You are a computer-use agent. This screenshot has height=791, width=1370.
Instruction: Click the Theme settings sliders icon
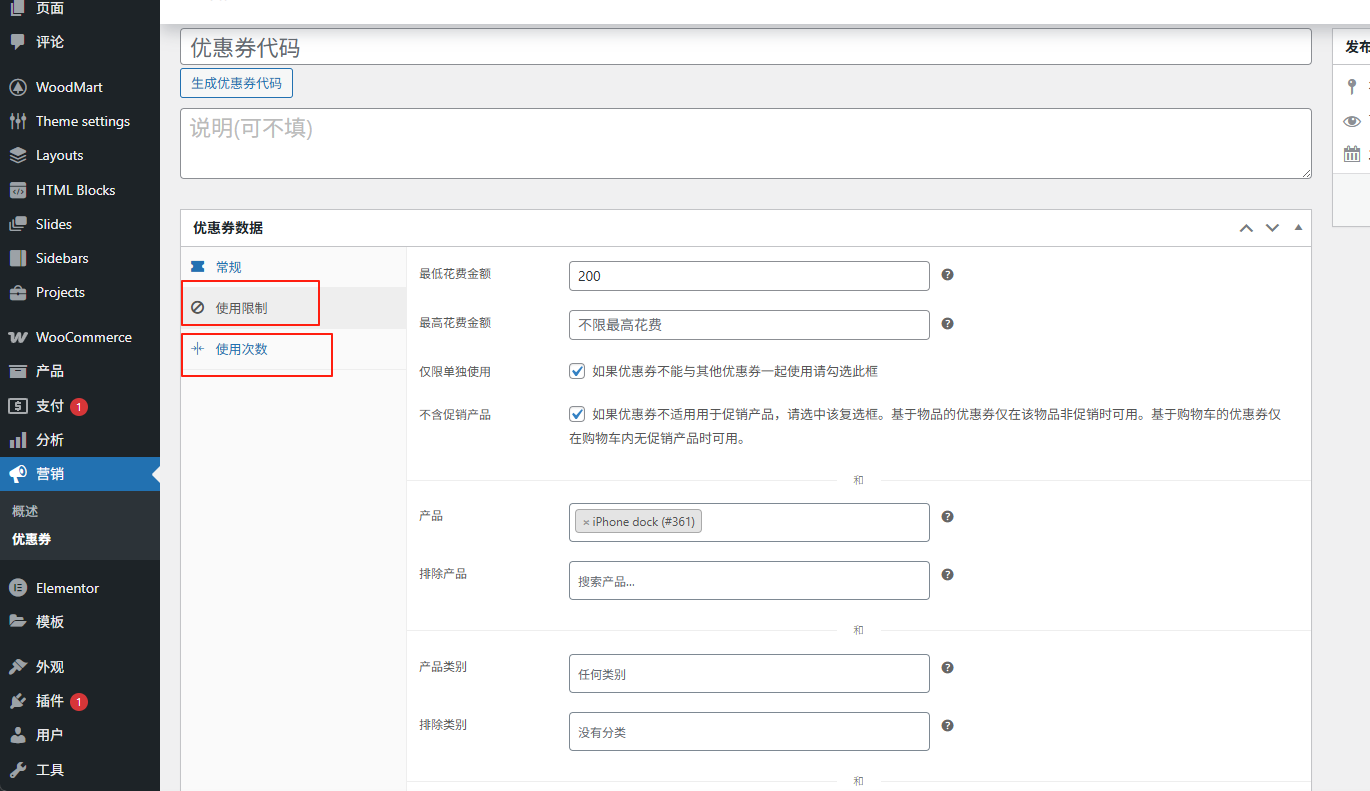coord(17,121)
